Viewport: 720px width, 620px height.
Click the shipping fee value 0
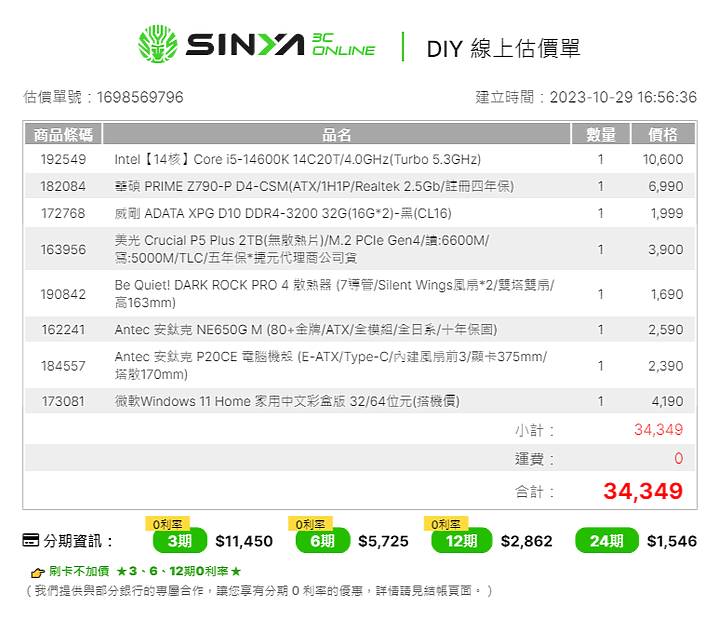(679, 458)
